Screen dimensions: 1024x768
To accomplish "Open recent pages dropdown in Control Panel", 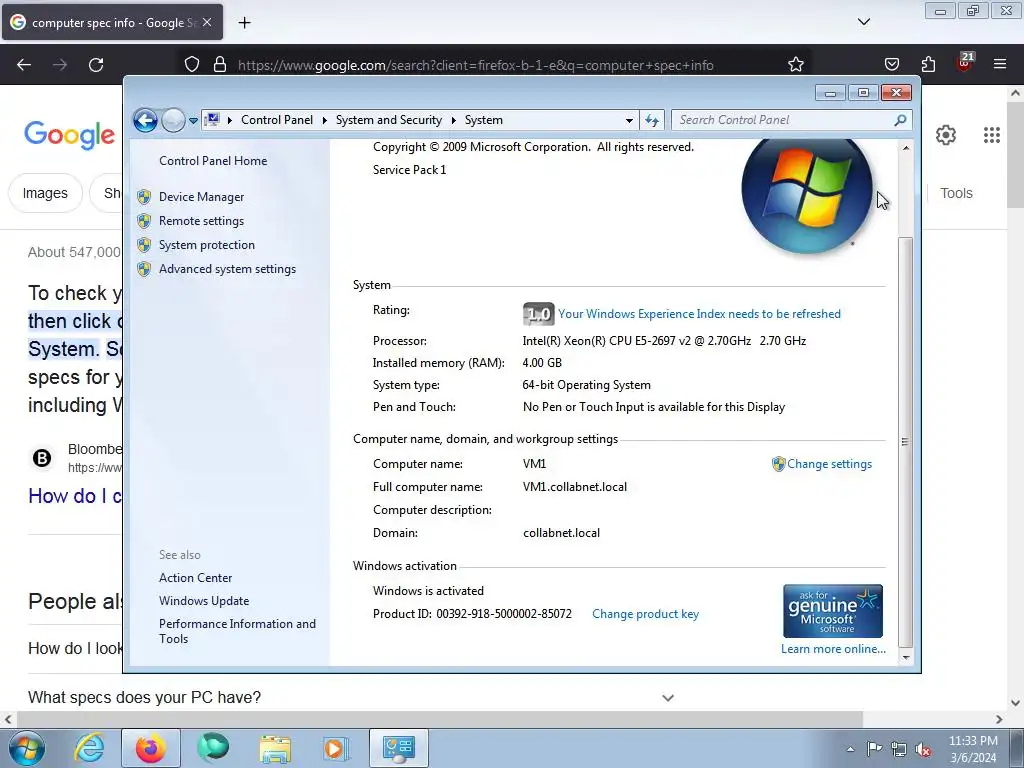I will [193, 121].
